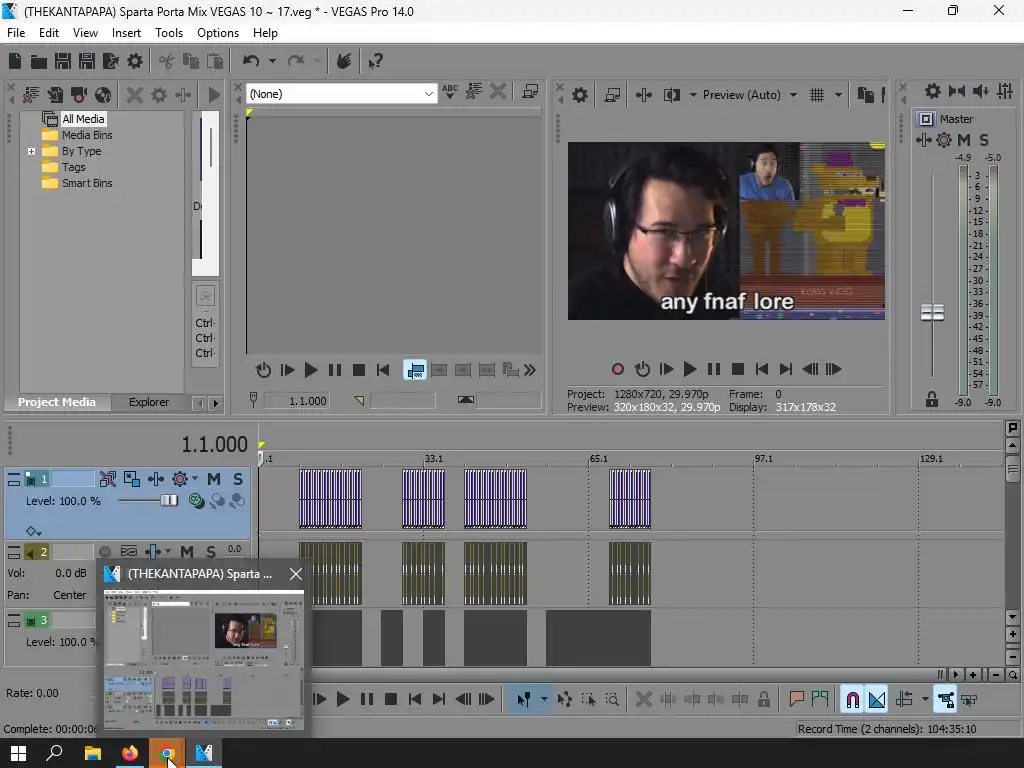Viewport: 1024px width, 768px height.
Task: Save the project with the floppy disk icon
Action: click(x=63, y=61)
